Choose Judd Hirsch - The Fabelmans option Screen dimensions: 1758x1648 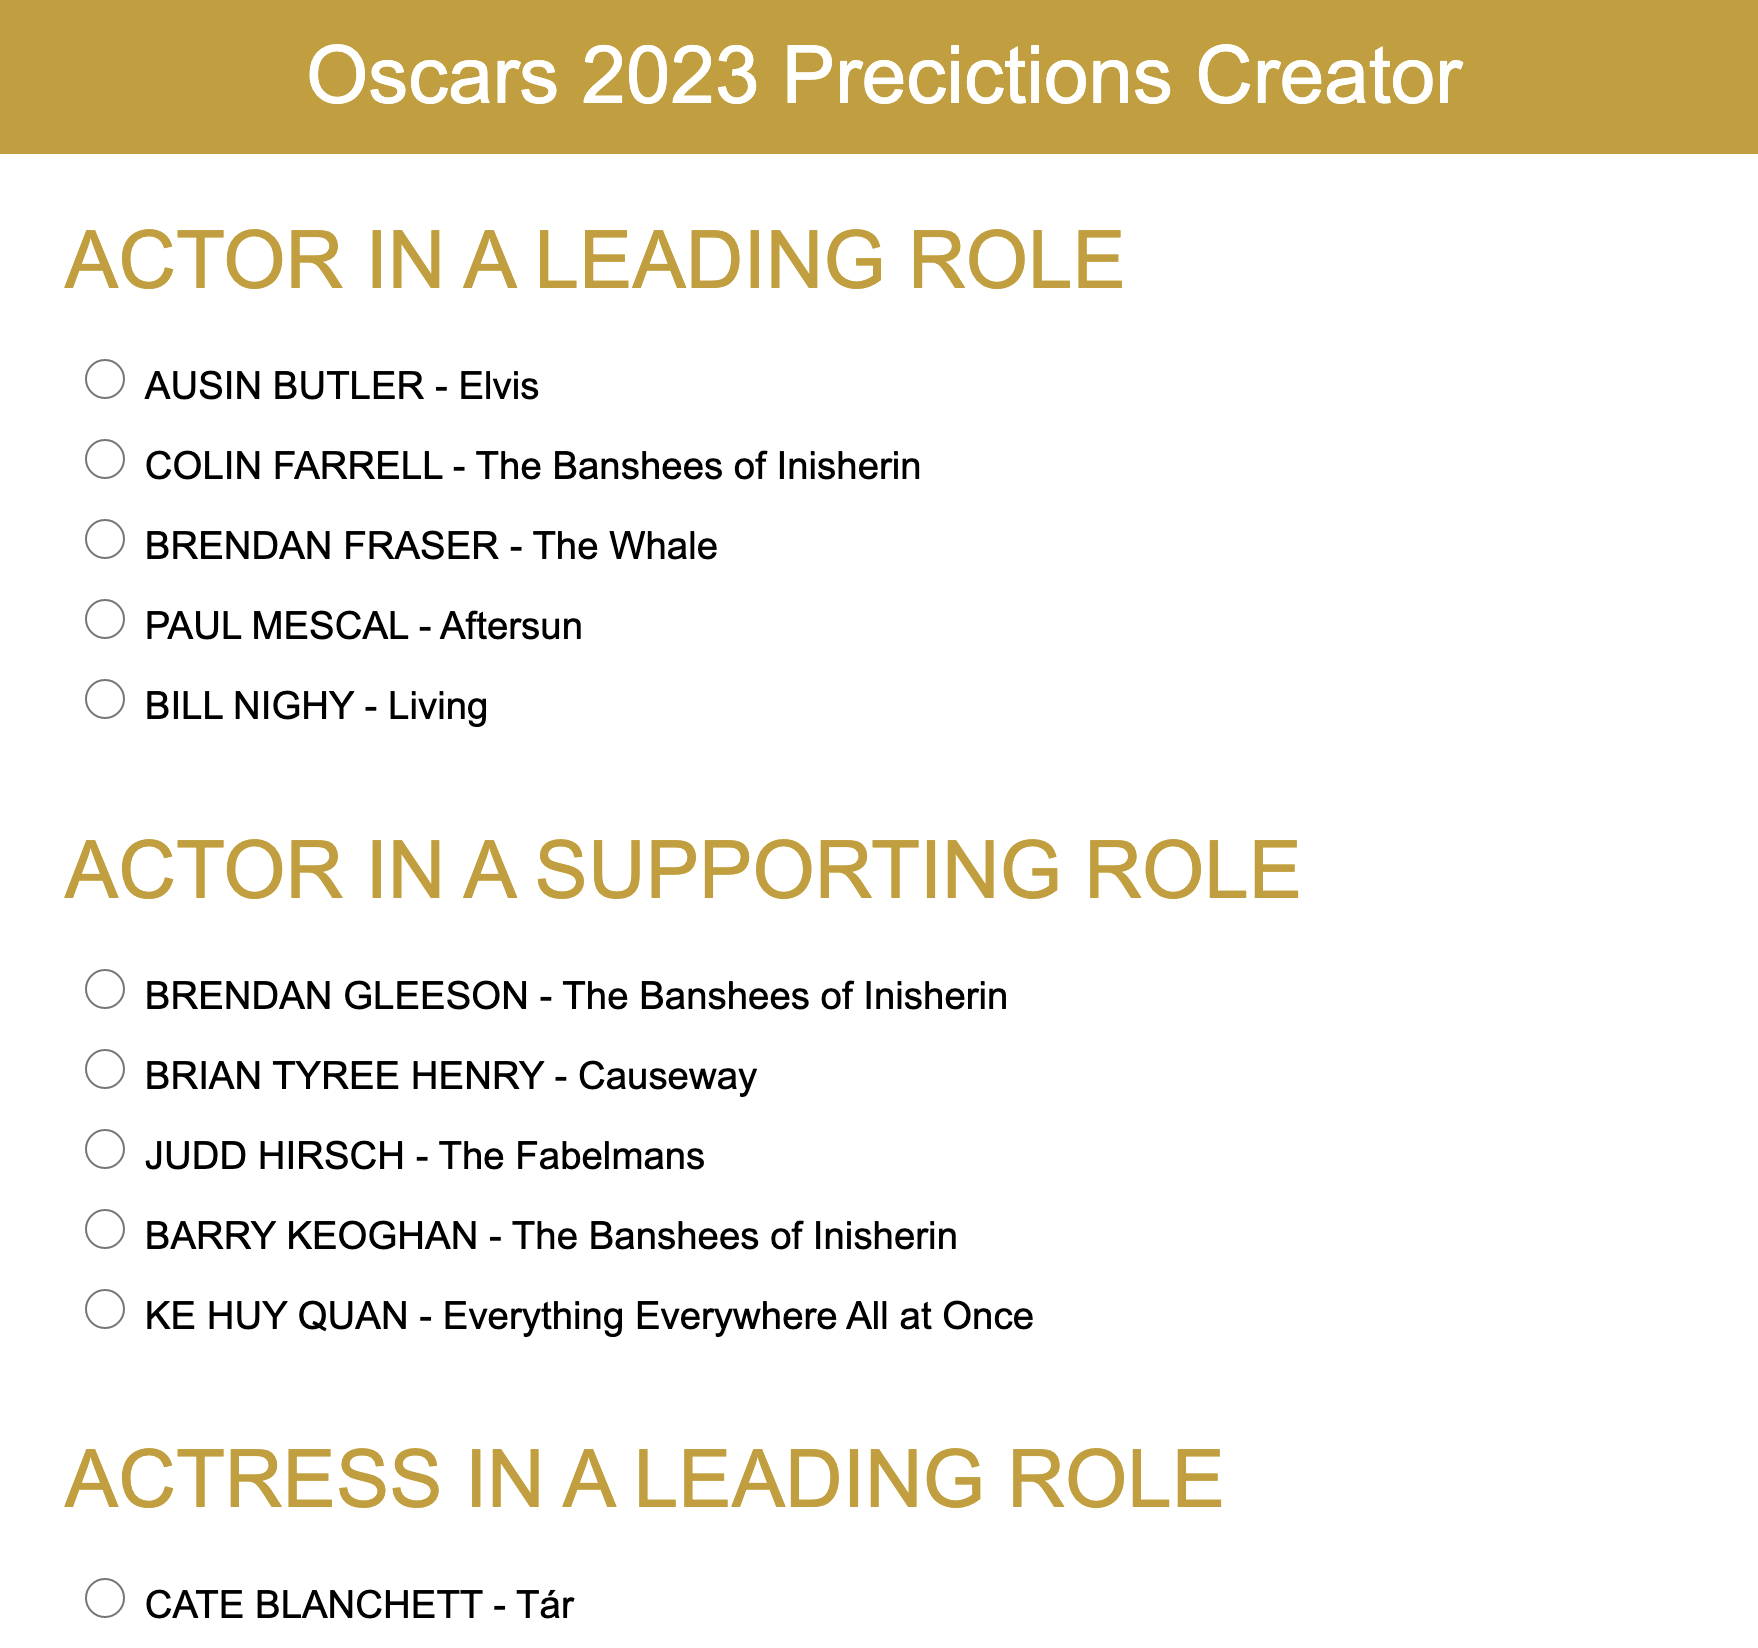[x=105, y=1150]
